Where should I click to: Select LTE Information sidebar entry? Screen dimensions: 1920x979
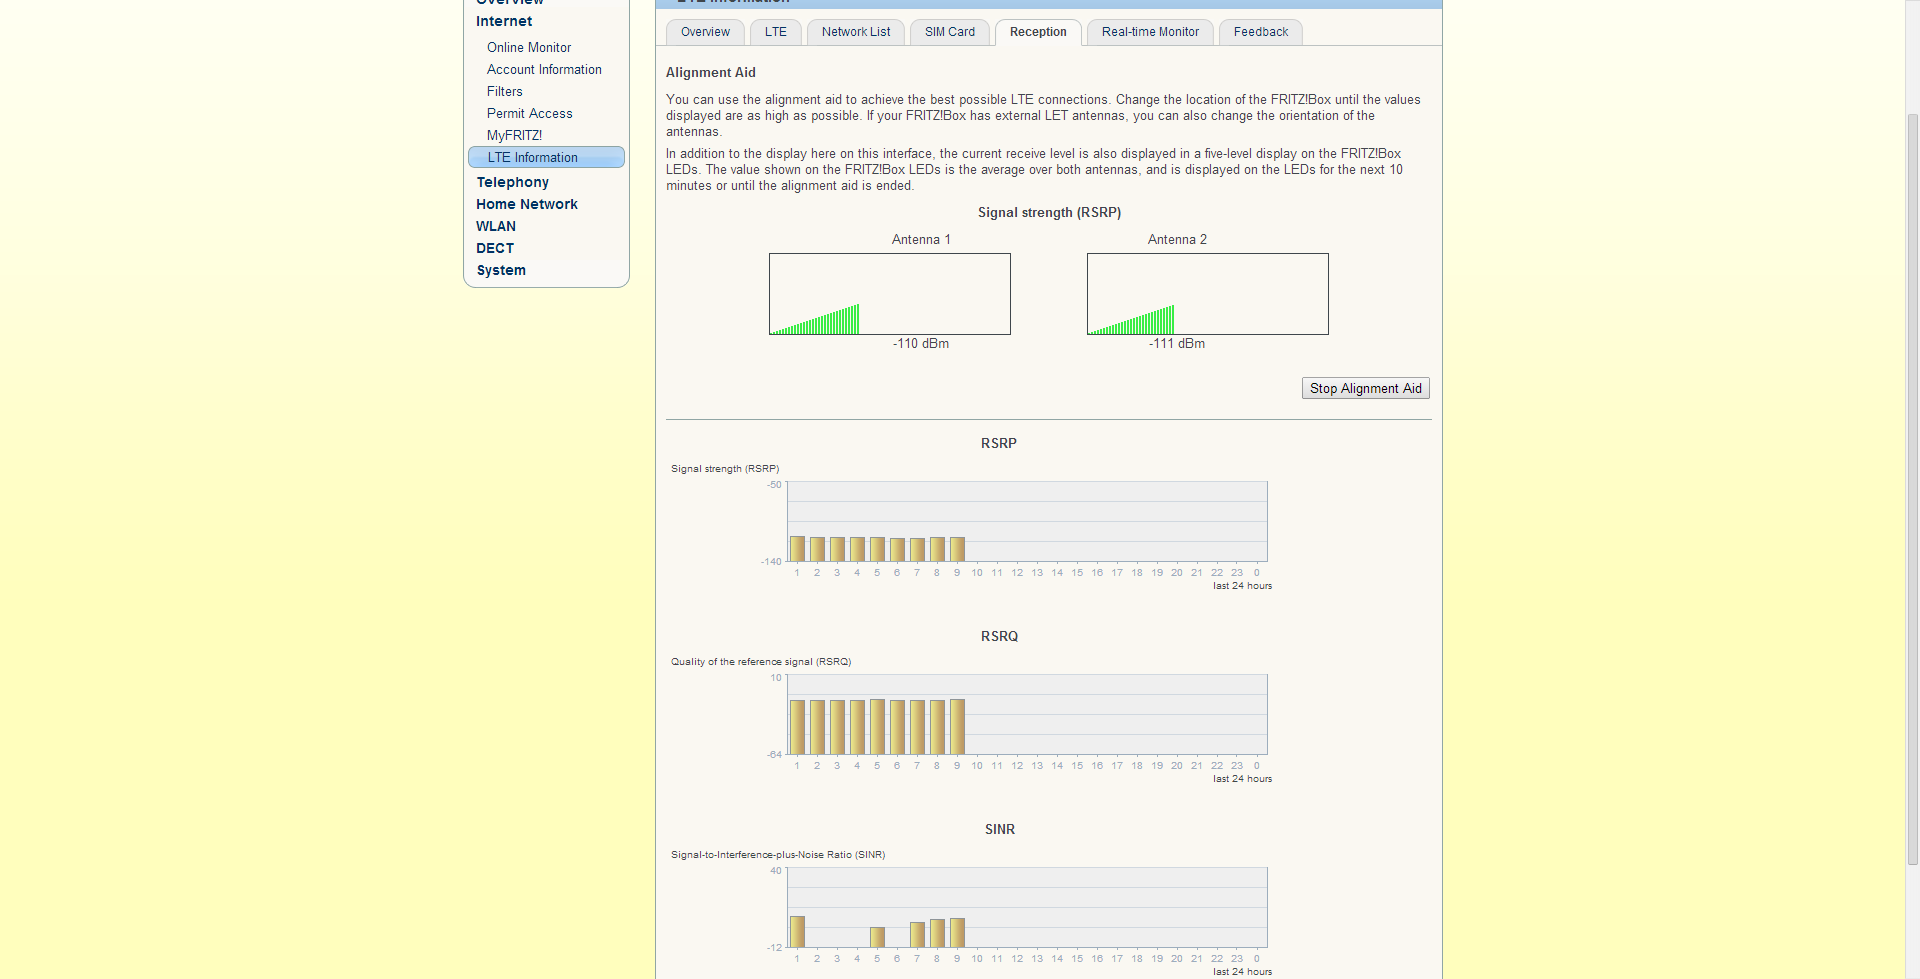click(x=546, y=157)
